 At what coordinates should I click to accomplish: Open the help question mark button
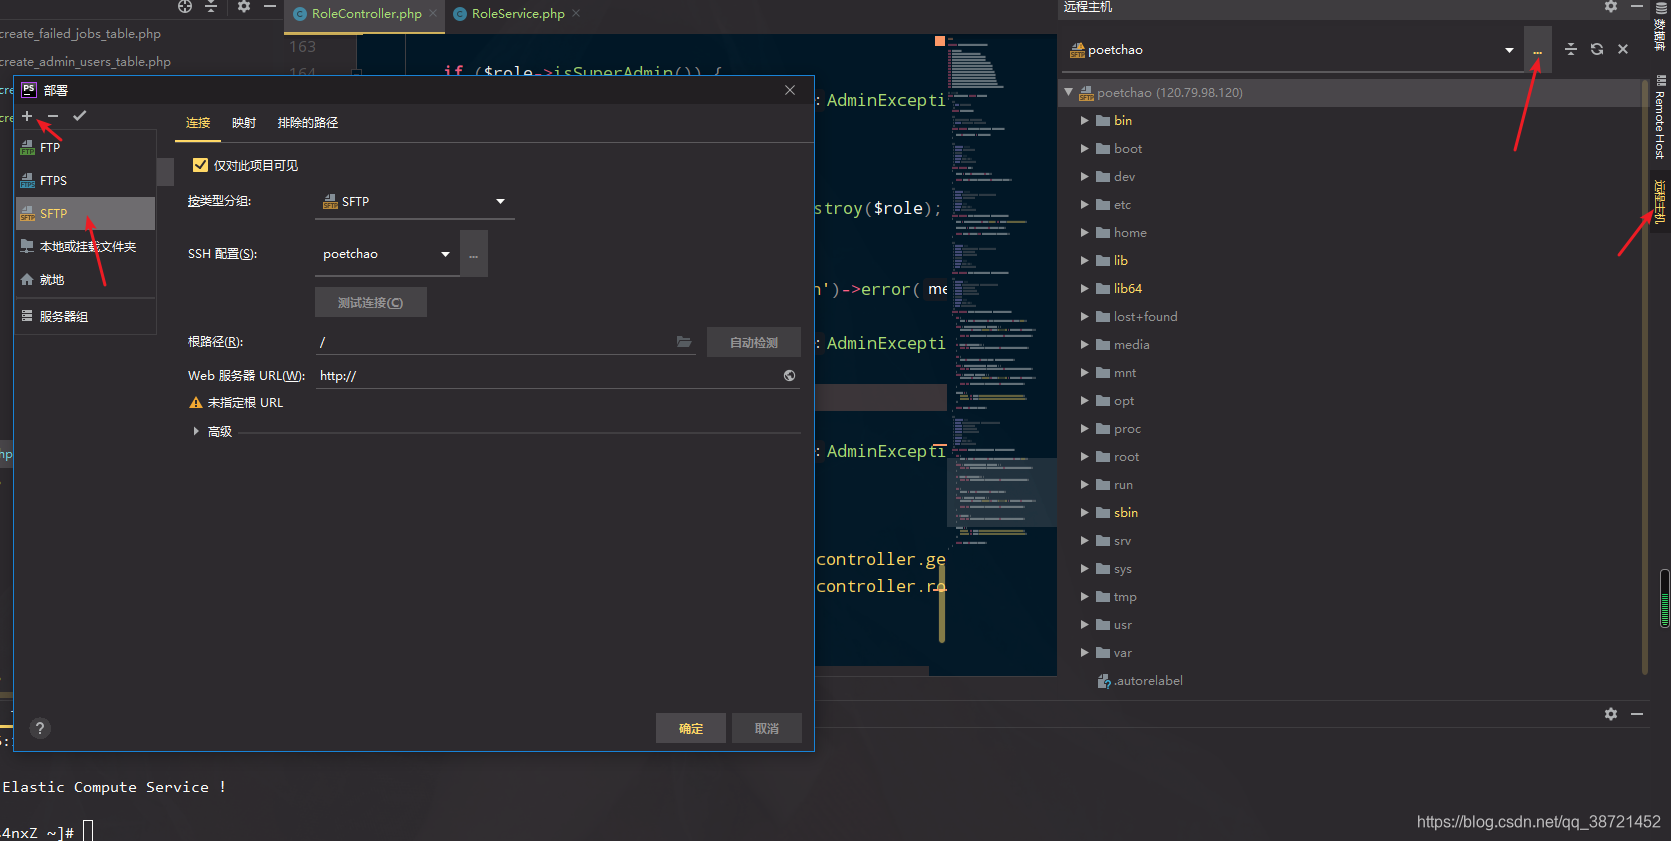point(40,728)
